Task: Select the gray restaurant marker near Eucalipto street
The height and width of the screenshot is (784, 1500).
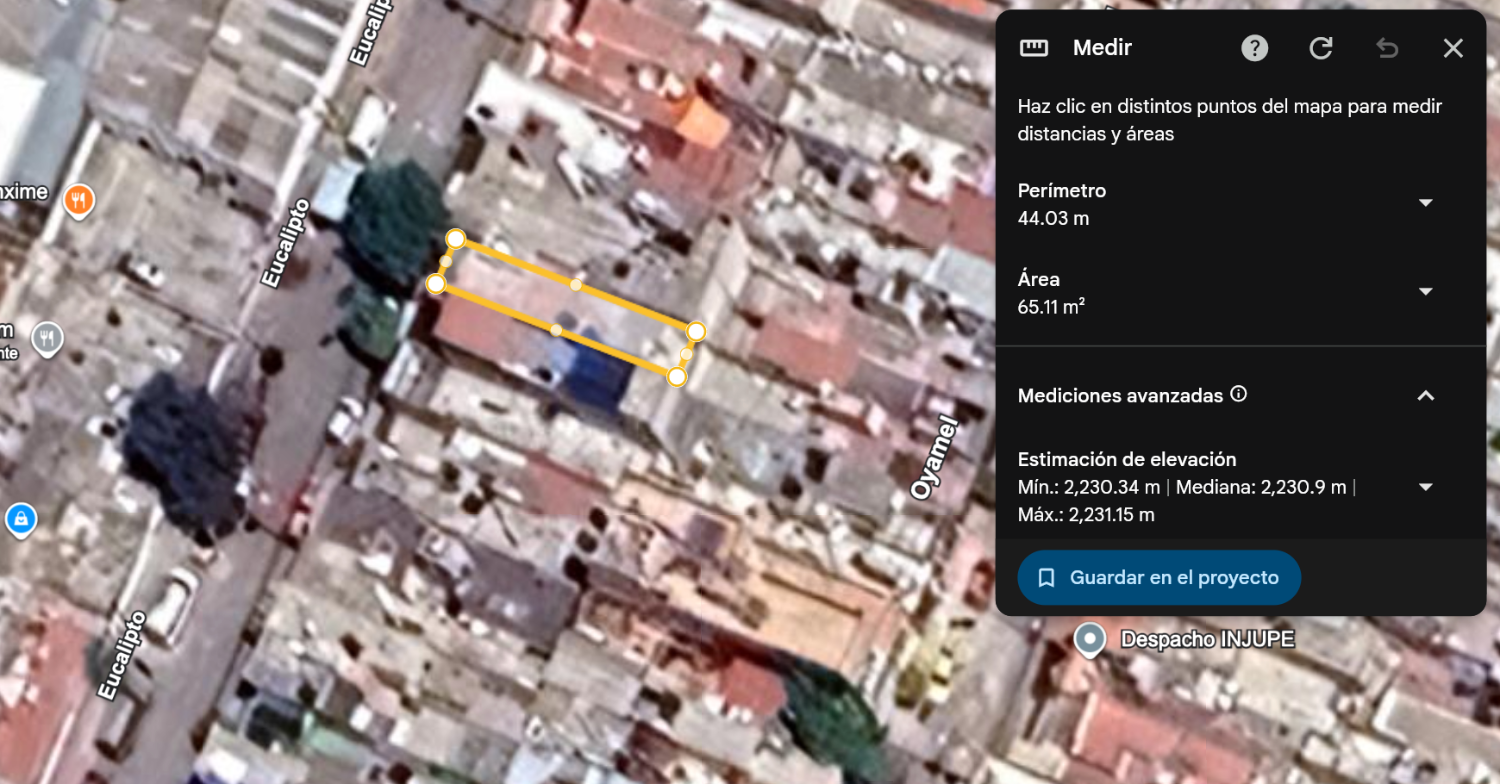Action: 47,339
